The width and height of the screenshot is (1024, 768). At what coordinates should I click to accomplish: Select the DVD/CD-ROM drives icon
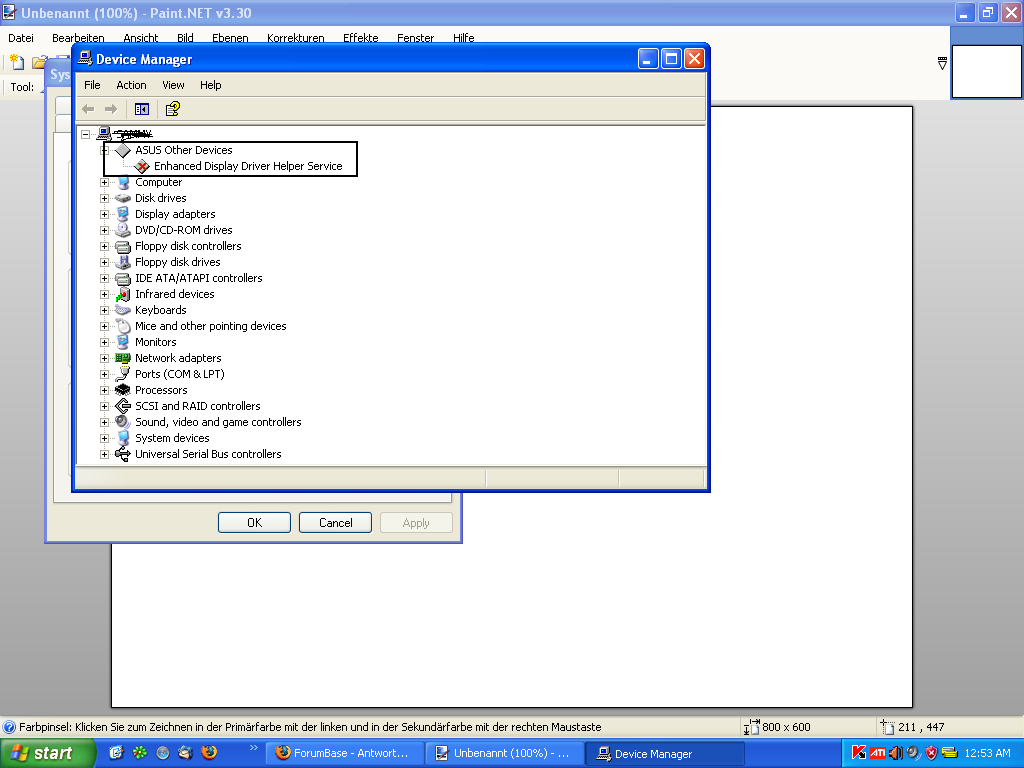[123, 230]
